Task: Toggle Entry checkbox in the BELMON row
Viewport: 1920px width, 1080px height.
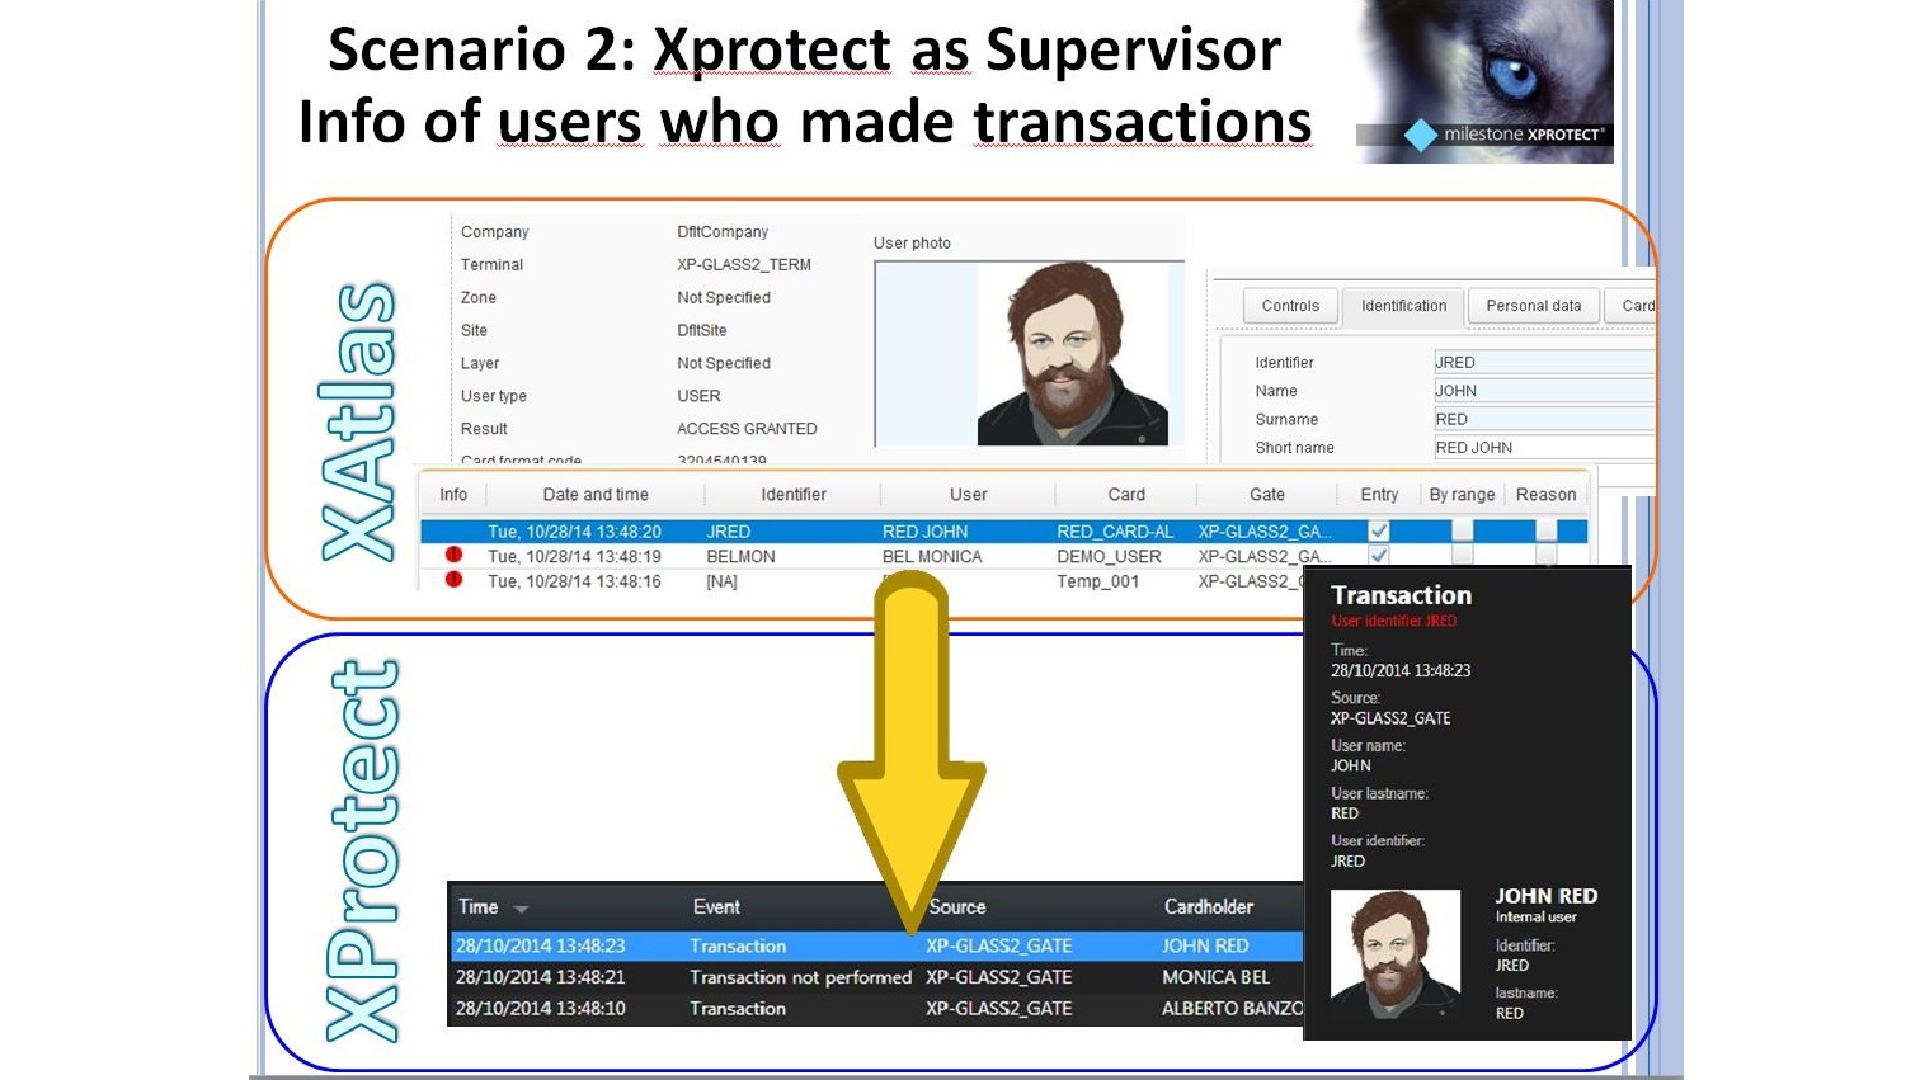Action: click(1379, 555)
